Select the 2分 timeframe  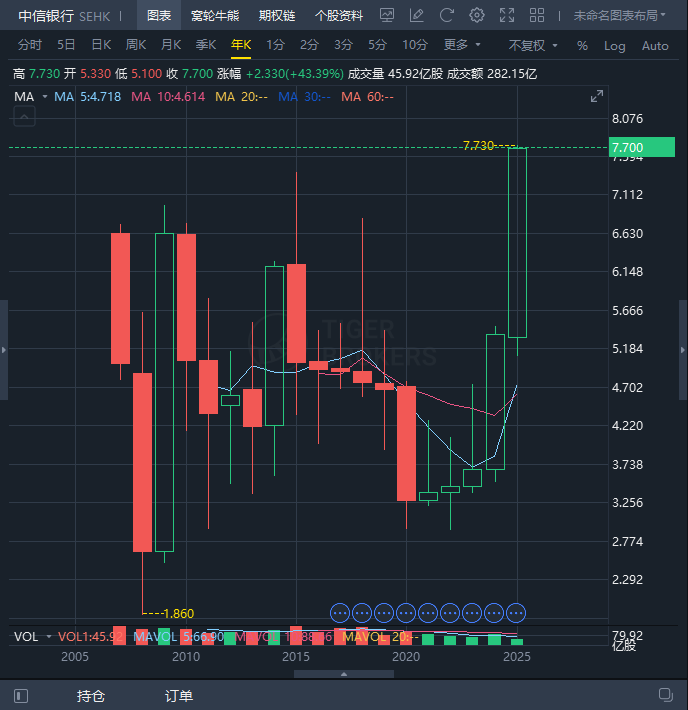(x=309, y=45)
